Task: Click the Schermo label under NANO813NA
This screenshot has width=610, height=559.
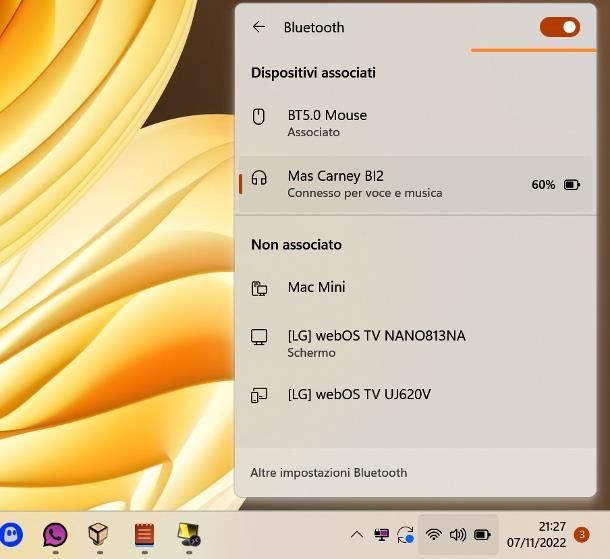Action: pos(311,353)
